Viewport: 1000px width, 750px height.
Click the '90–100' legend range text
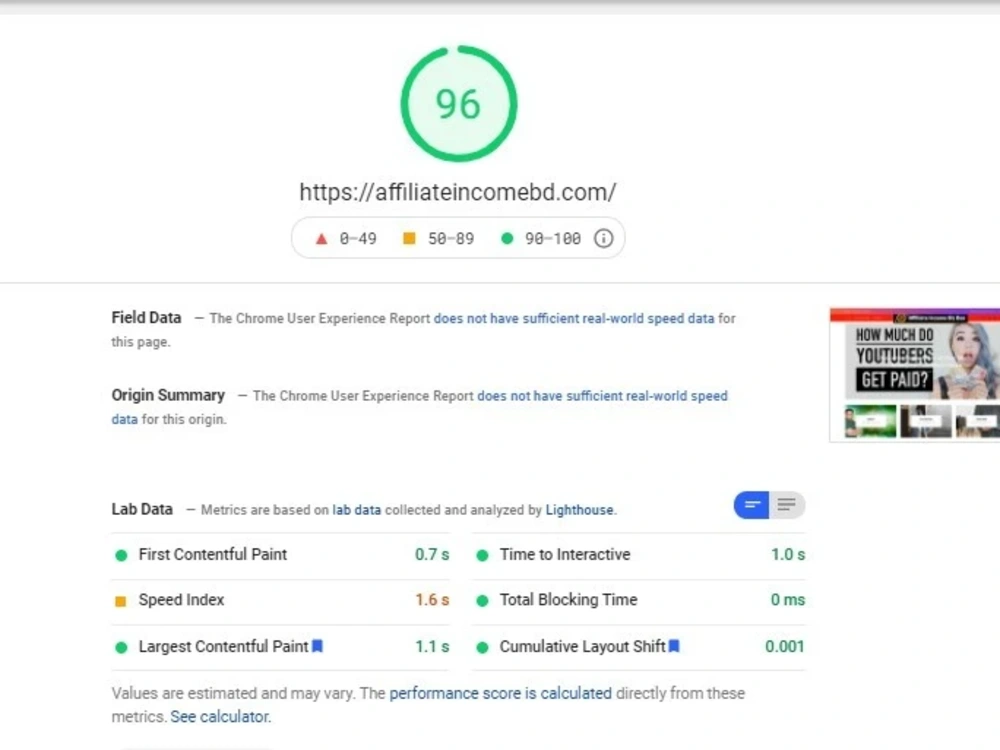click(553, 239)
